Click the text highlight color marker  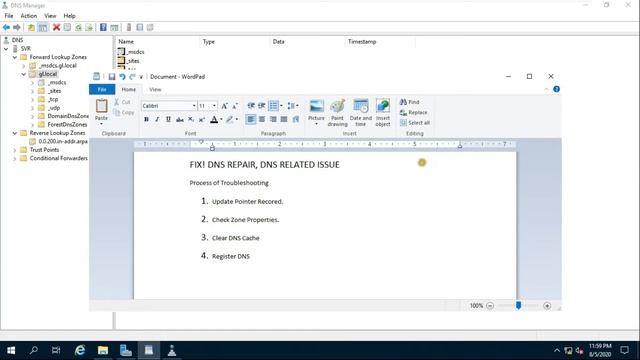coord(230,120)
